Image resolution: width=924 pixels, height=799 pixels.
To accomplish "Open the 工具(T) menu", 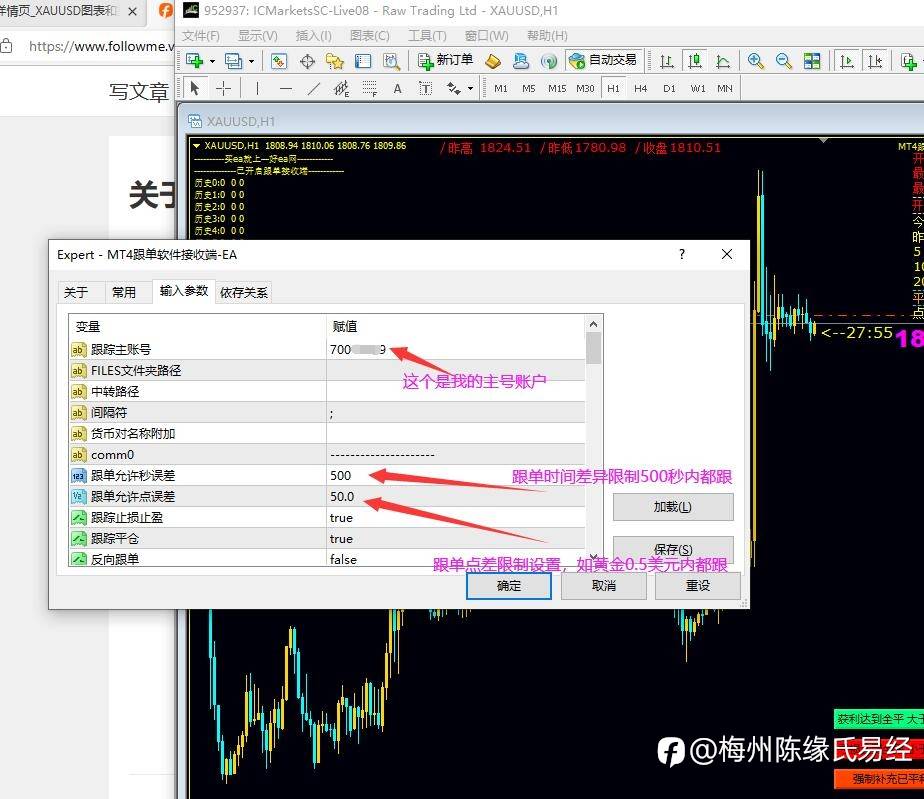I will (x=427, y=36).
